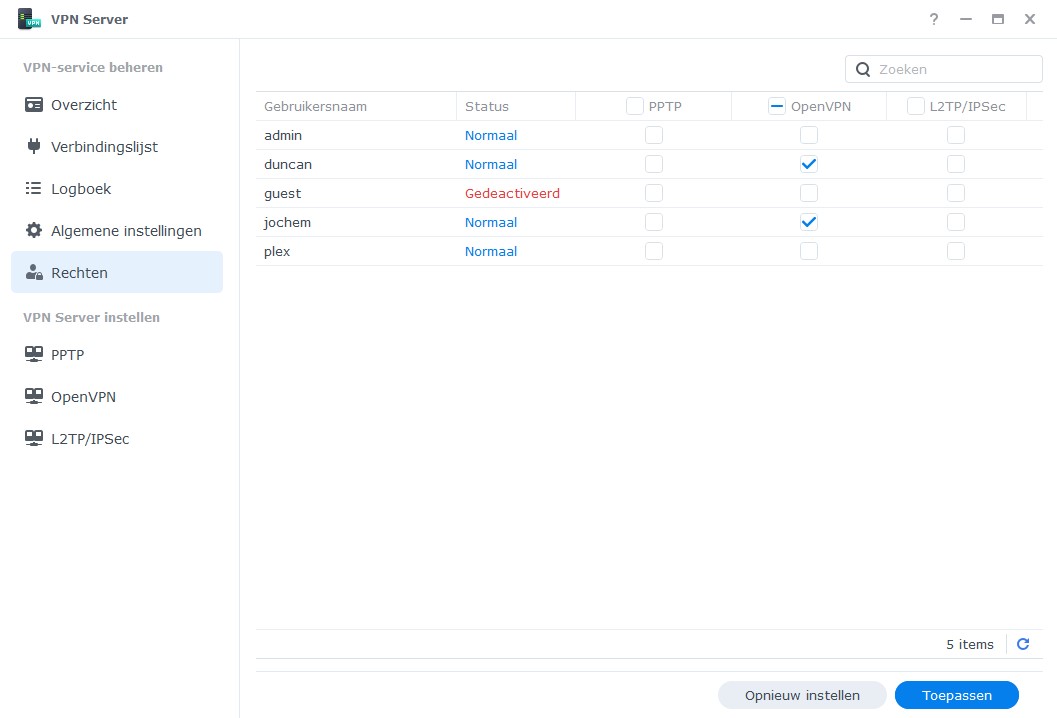
Task: Enable L2TP/IPSec for admin
Action: [956, 135]
